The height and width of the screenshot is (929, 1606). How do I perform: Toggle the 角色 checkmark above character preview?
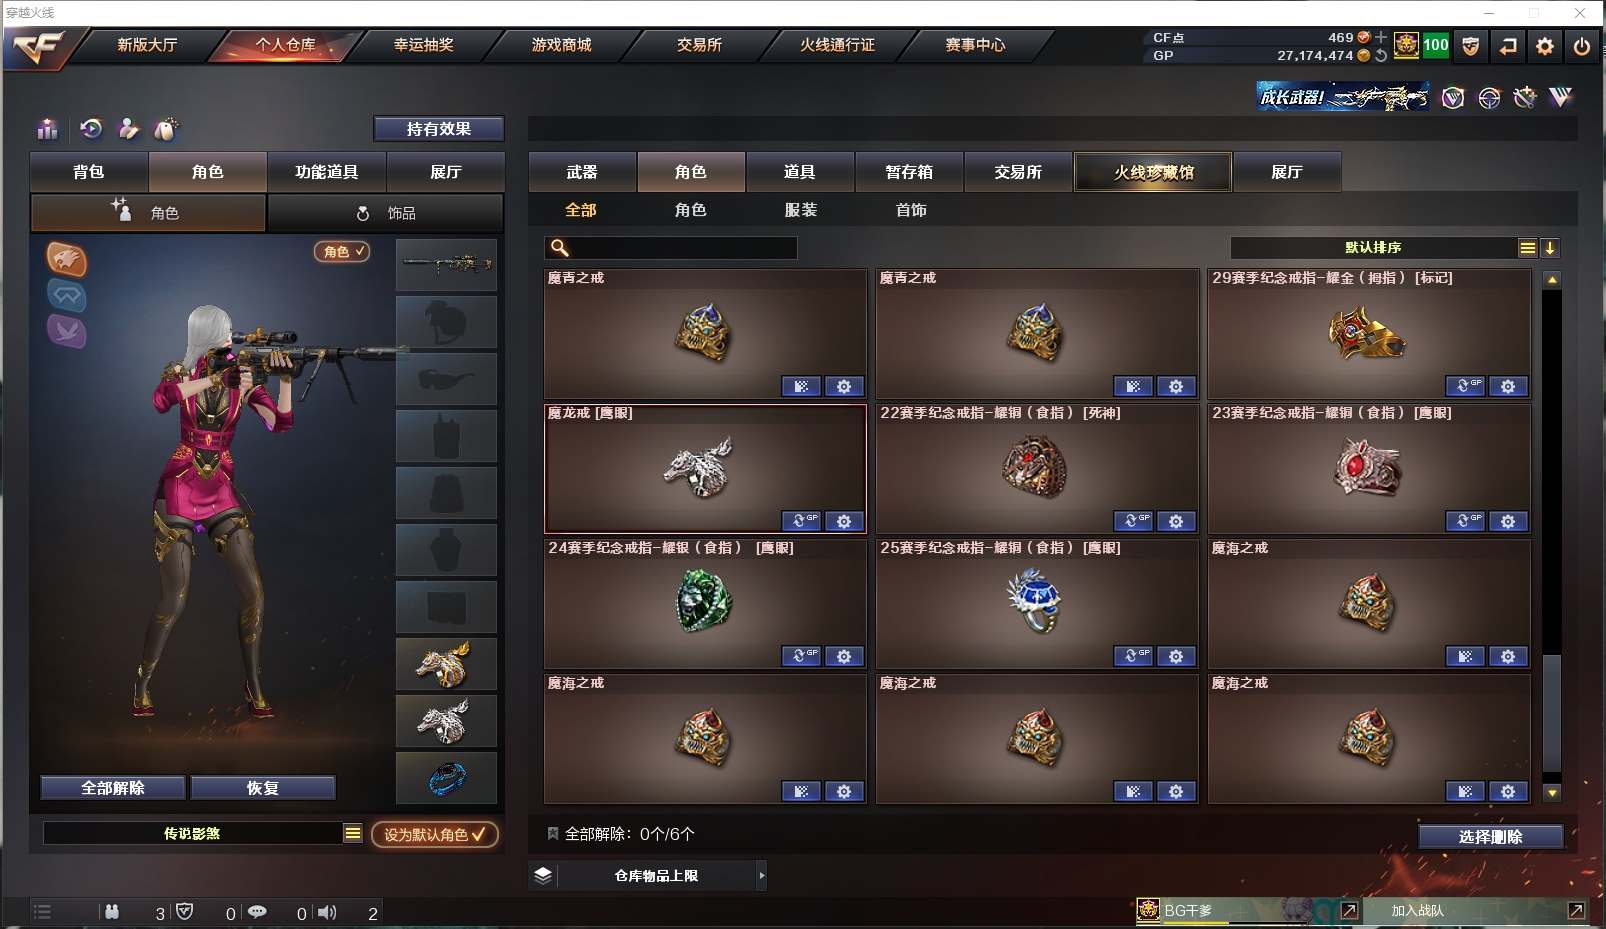pos(342,252)
